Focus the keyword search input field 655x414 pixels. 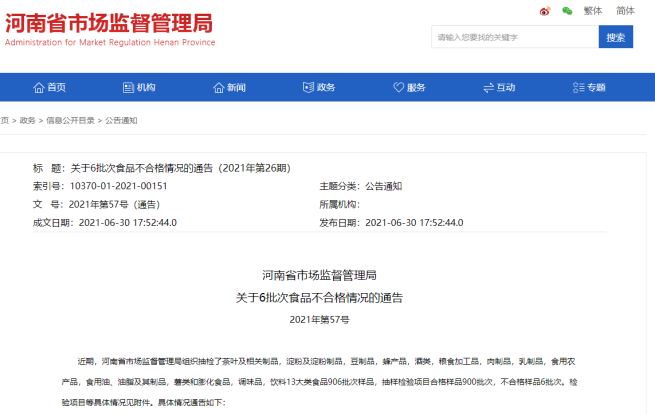514,37
